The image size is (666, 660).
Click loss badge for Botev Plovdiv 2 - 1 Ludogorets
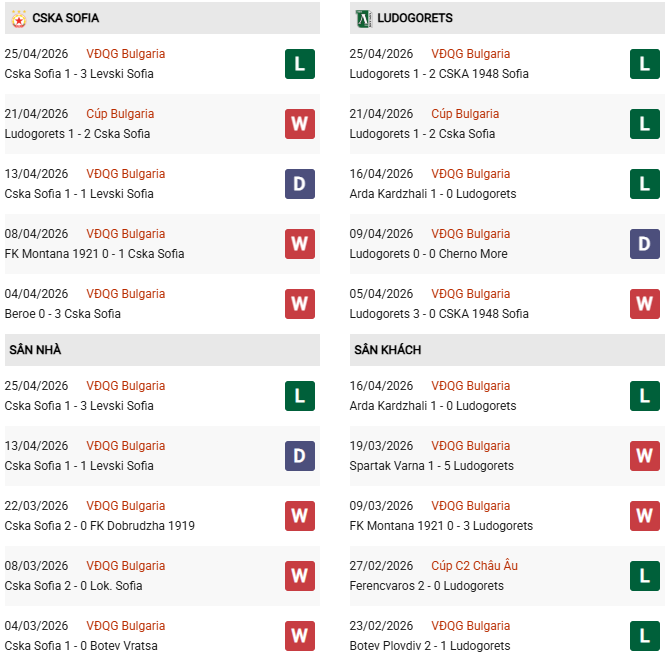tap(645, 636)
